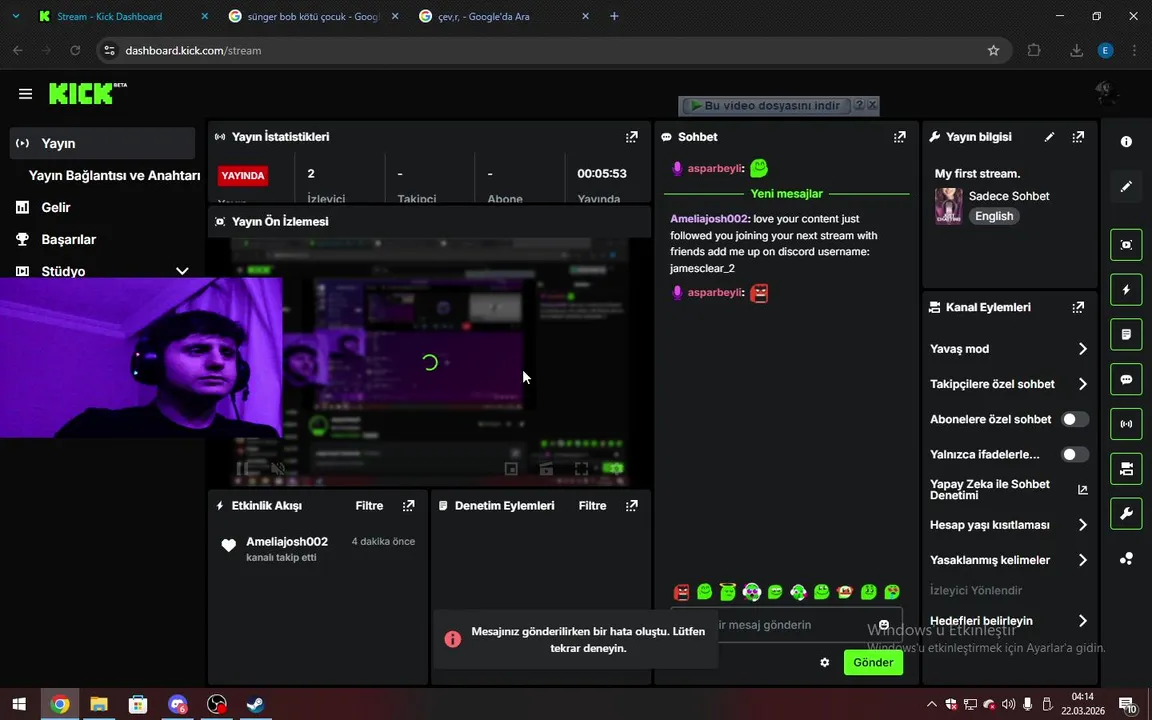Click the English language tag
This screenshot has height=720, width=1152.
[994, 216]
